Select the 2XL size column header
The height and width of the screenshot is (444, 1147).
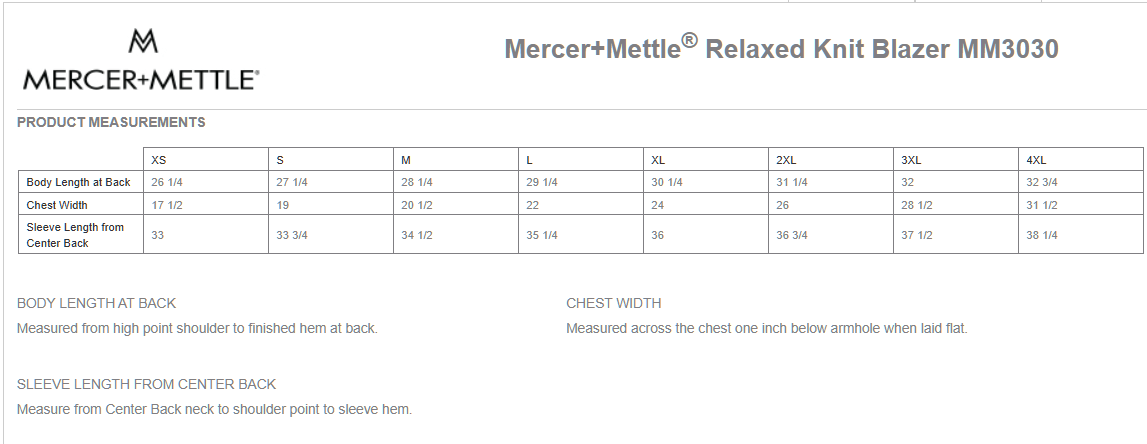point(786,160)
